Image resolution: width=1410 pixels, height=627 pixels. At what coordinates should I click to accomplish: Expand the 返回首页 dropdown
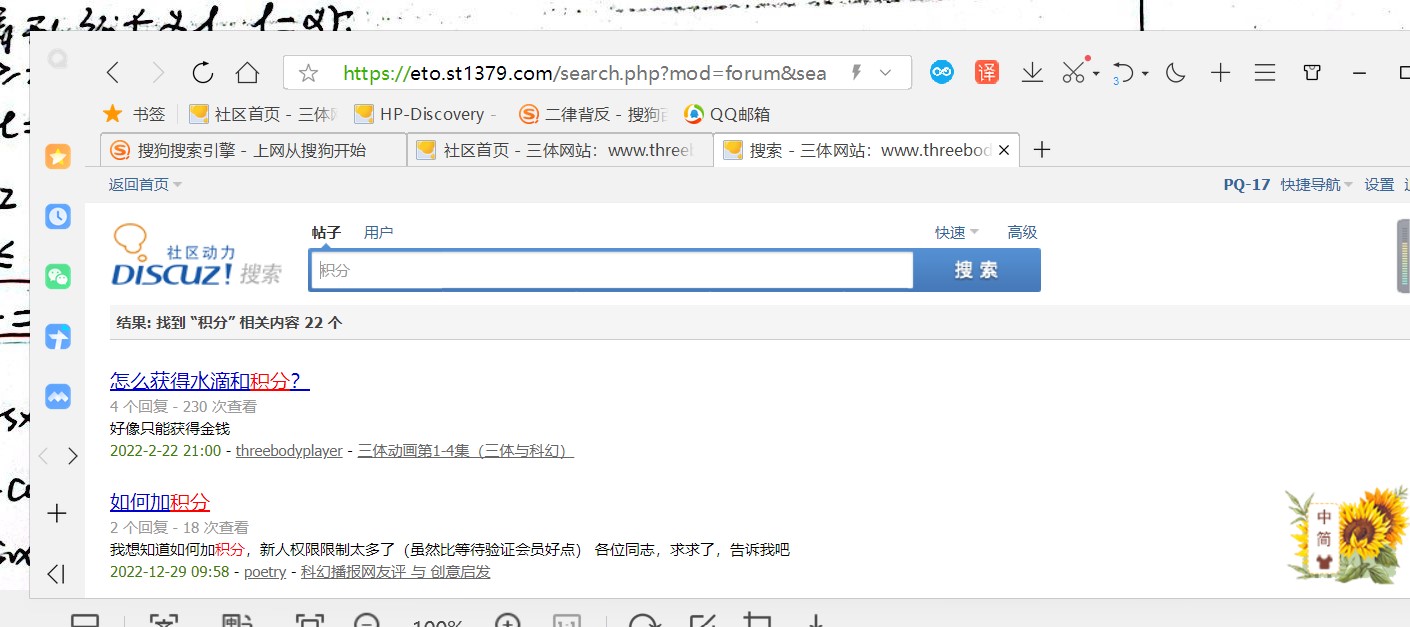point(146,184)
